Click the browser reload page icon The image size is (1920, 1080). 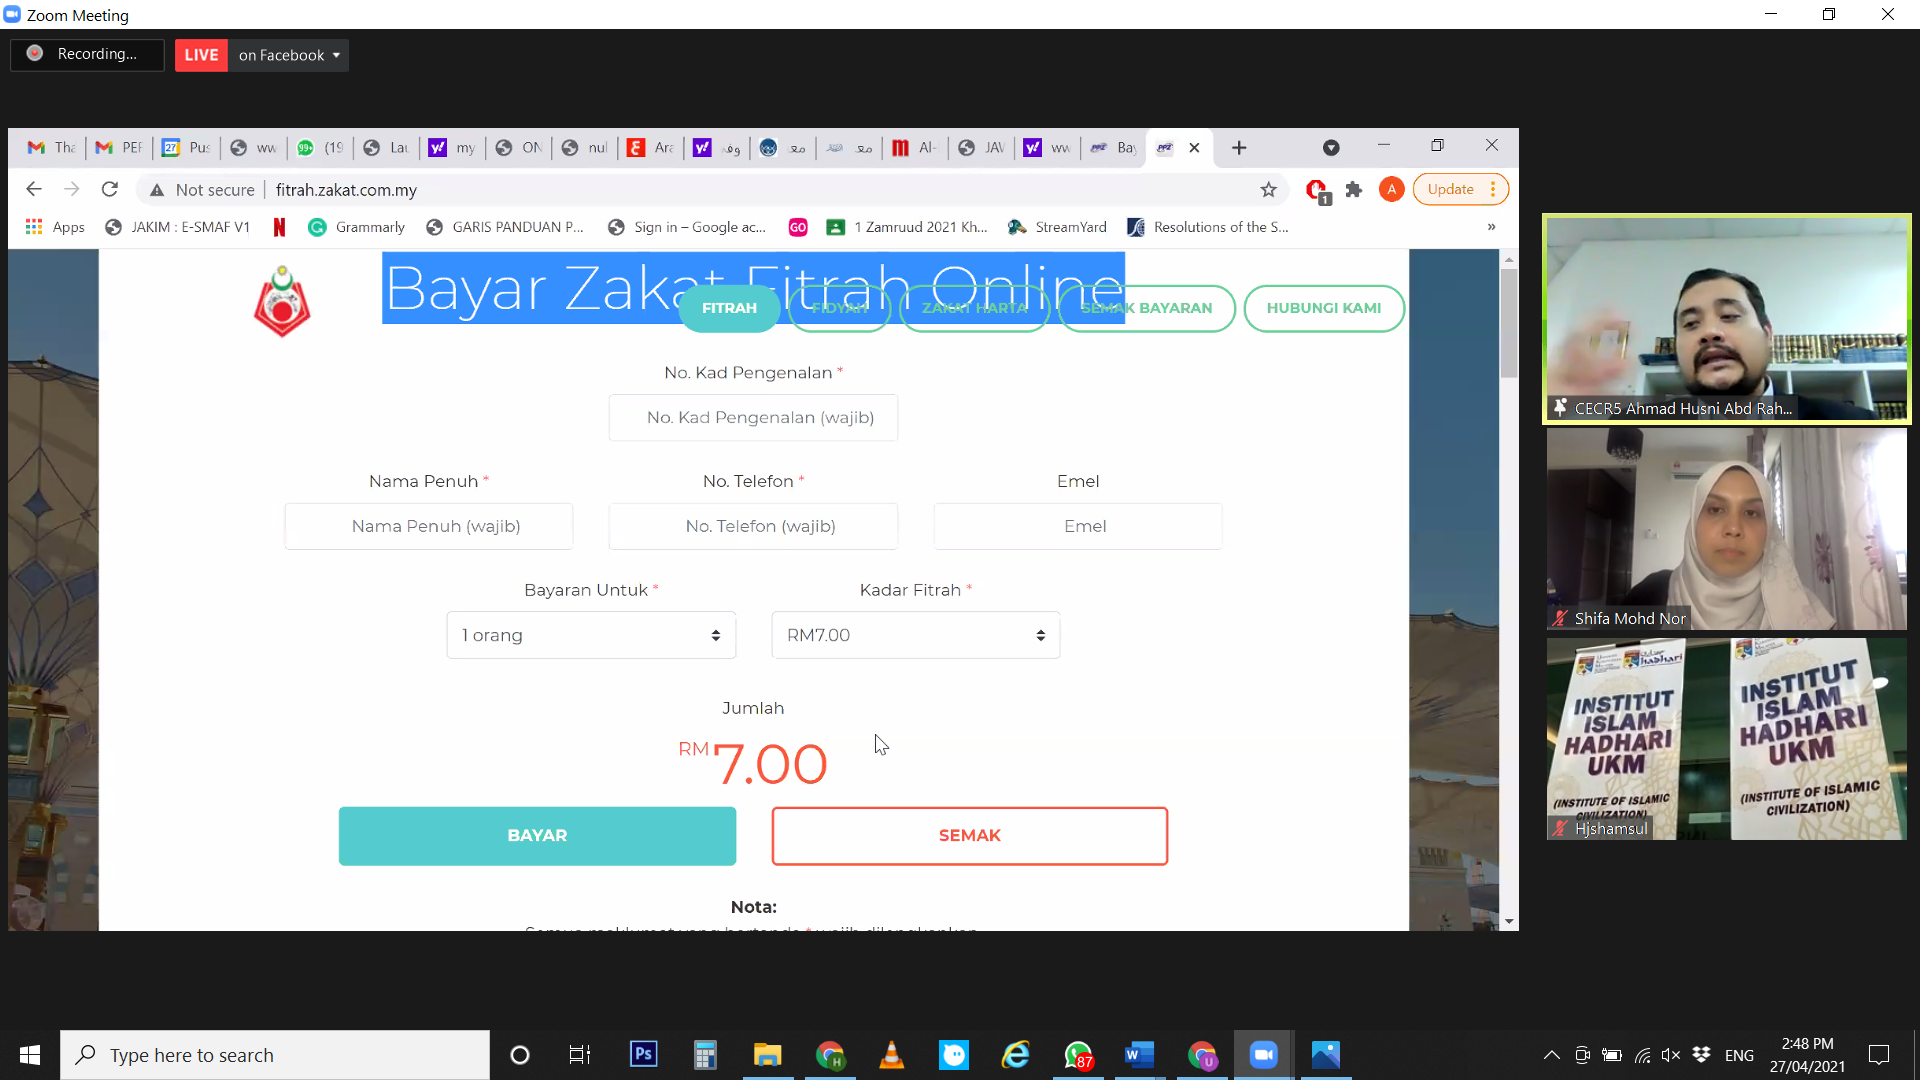click(110, 189)
